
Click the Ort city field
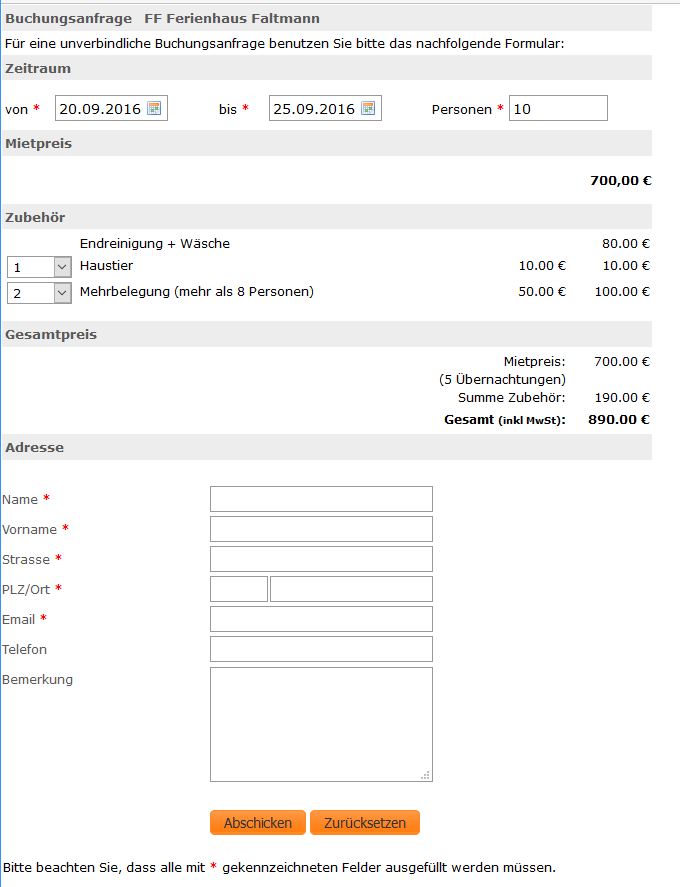[351, 589]
